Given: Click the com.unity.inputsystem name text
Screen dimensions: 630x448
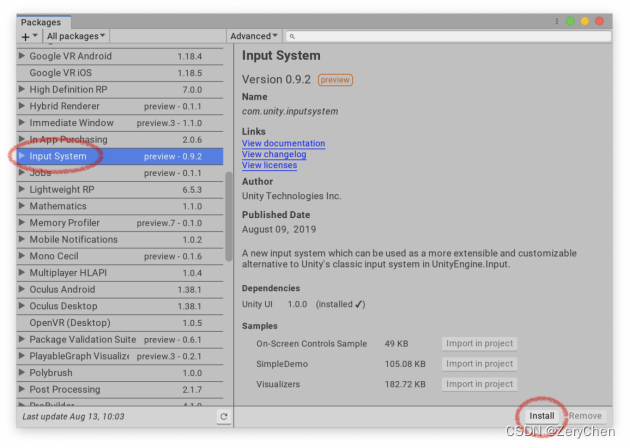Looking at the screenshot, I should [290, 111].
